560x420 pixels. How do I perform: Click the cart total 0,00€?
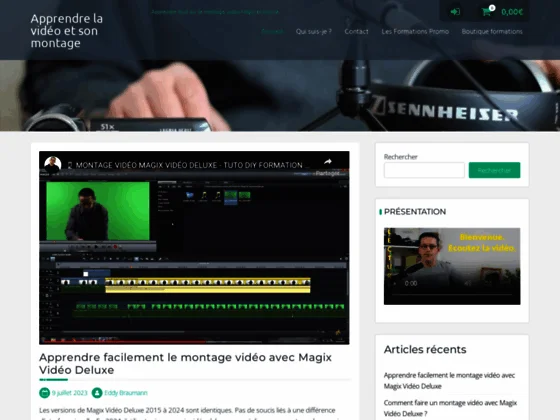(512, 12)
